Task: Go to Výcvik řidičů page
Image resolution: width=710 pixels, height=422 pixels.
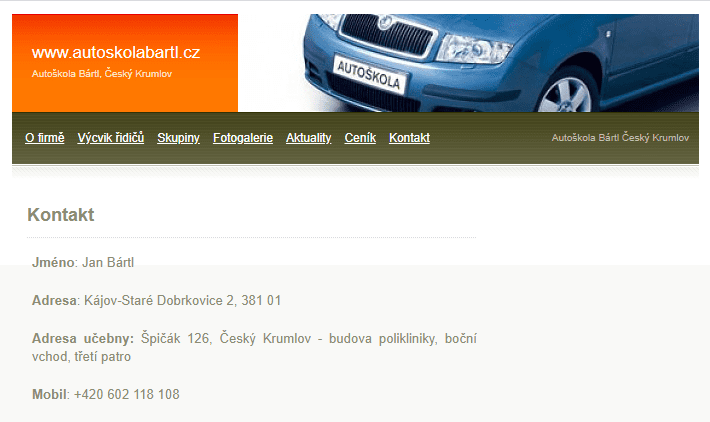Action: 110,138
